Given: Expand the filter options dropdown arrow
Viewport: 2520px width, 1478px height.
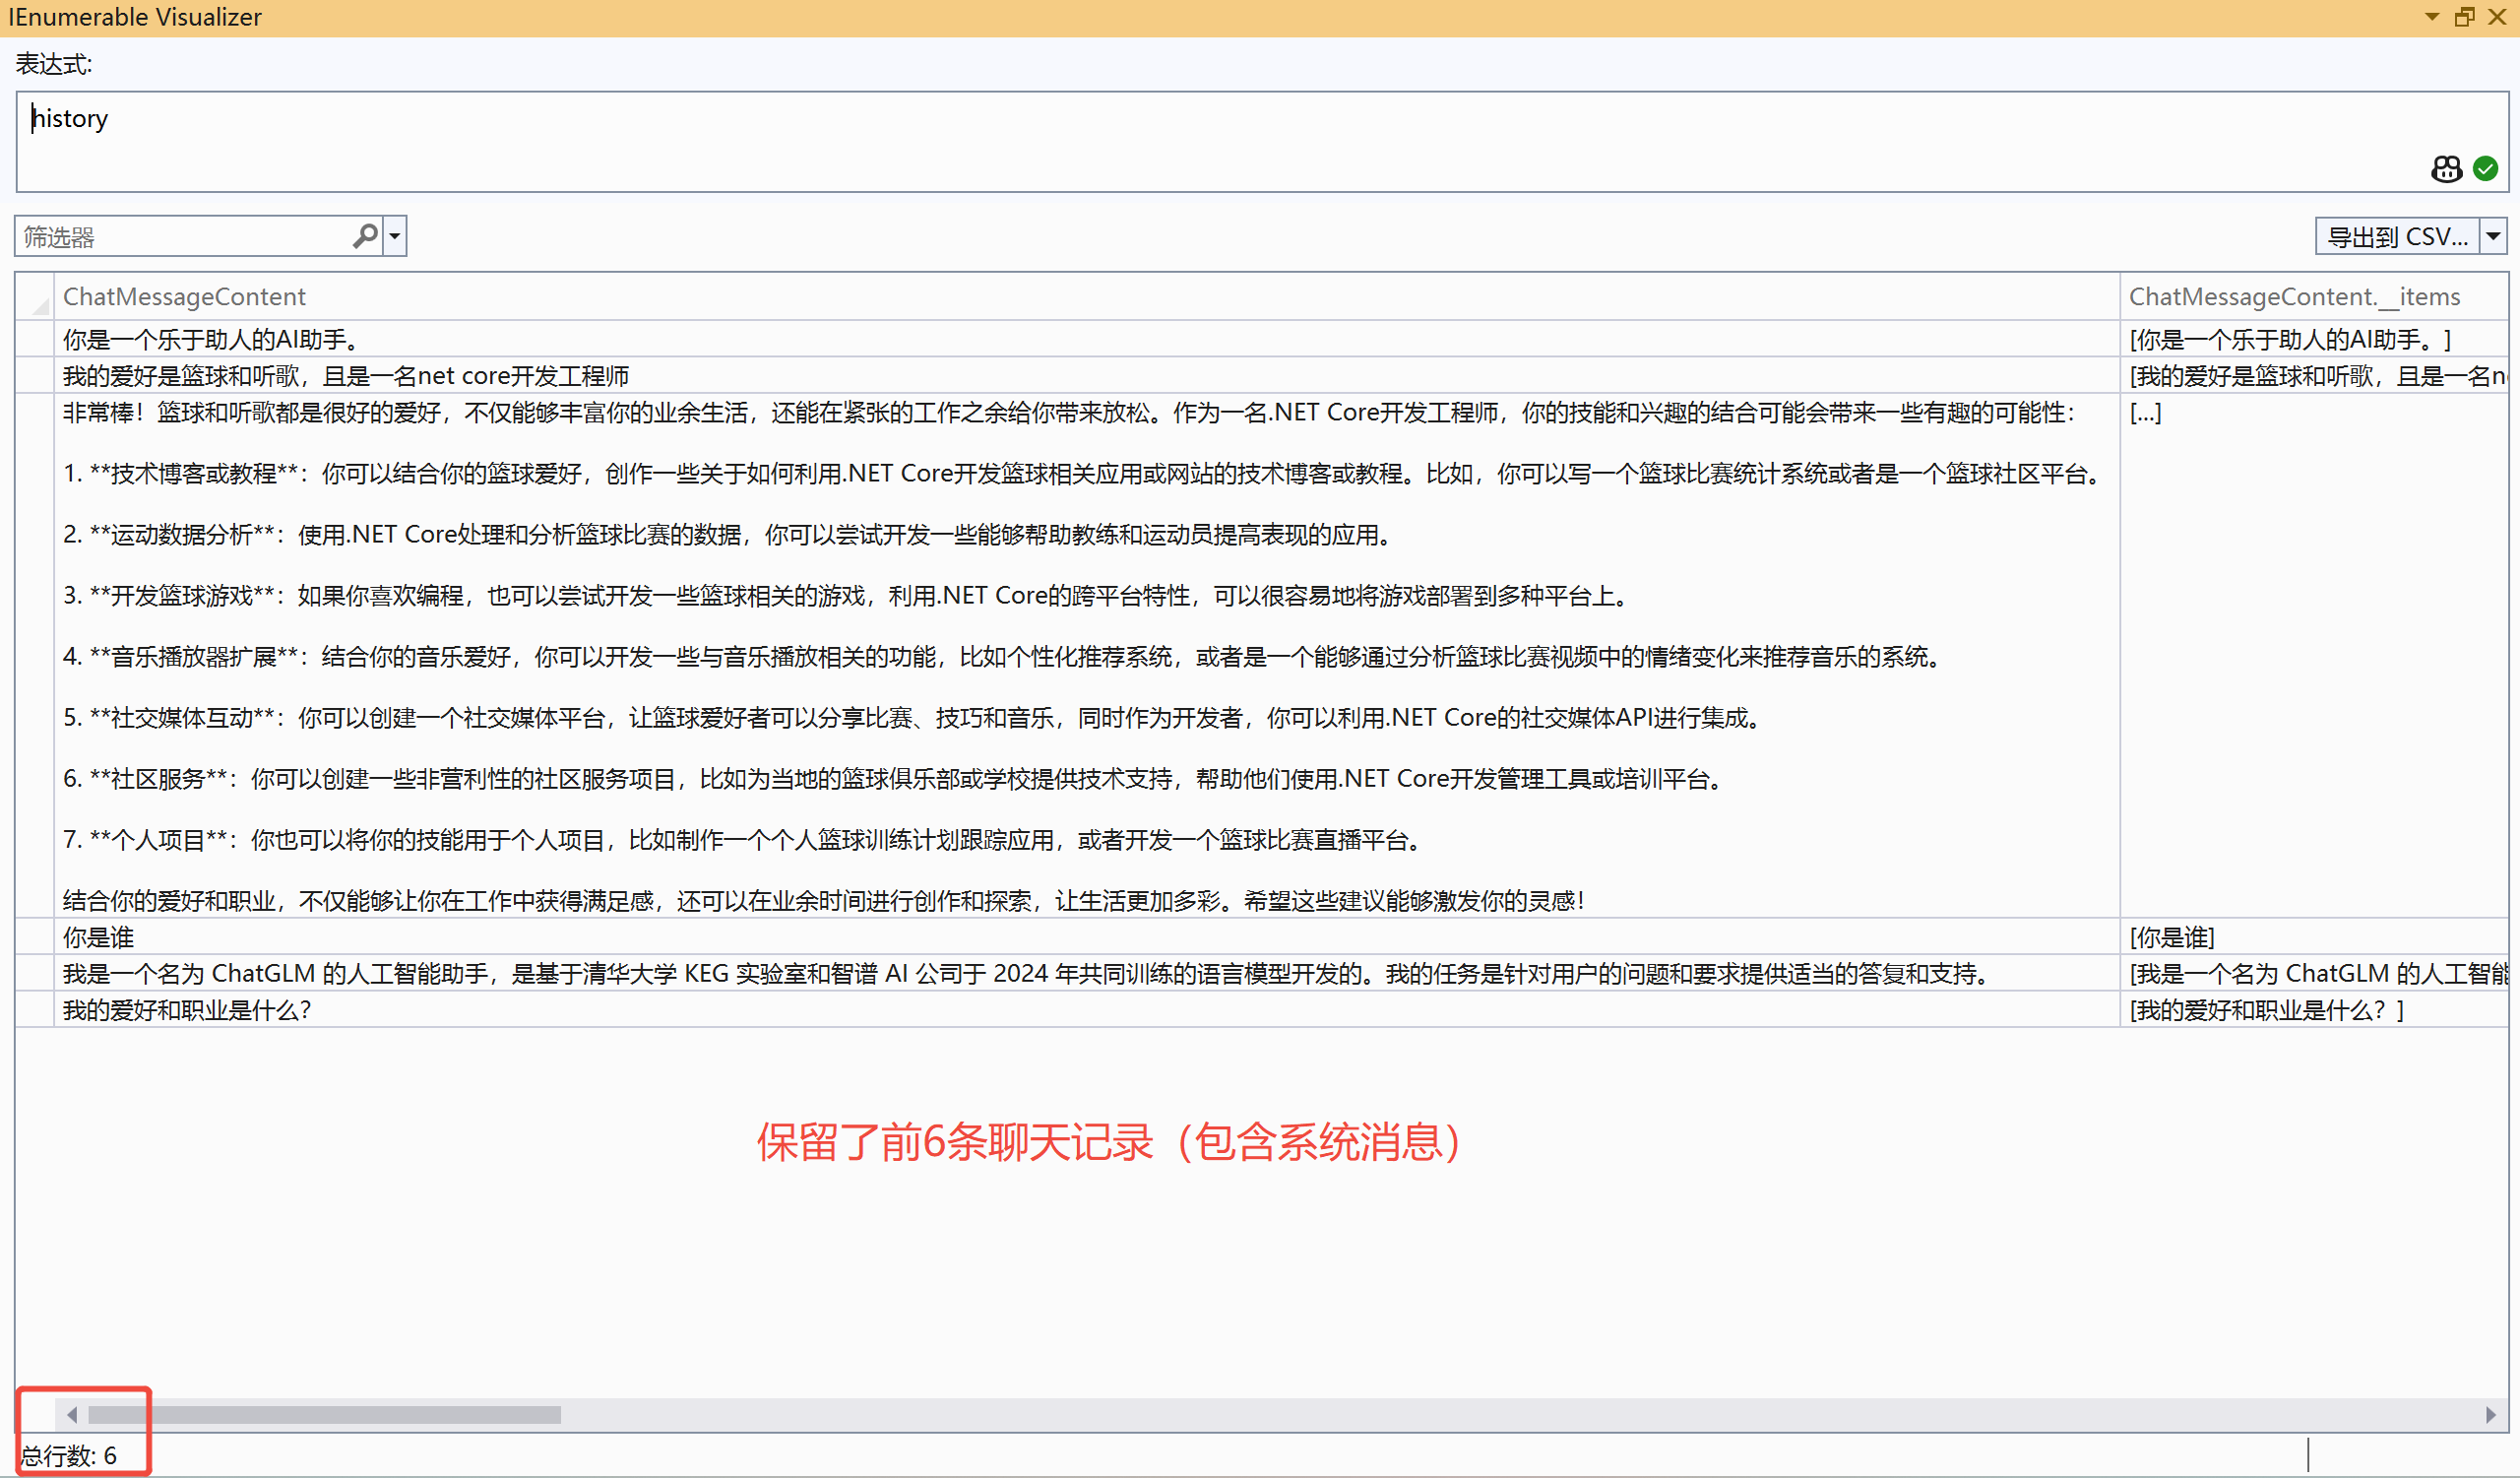Looking at the screenshot, I should tap(395, 236).
